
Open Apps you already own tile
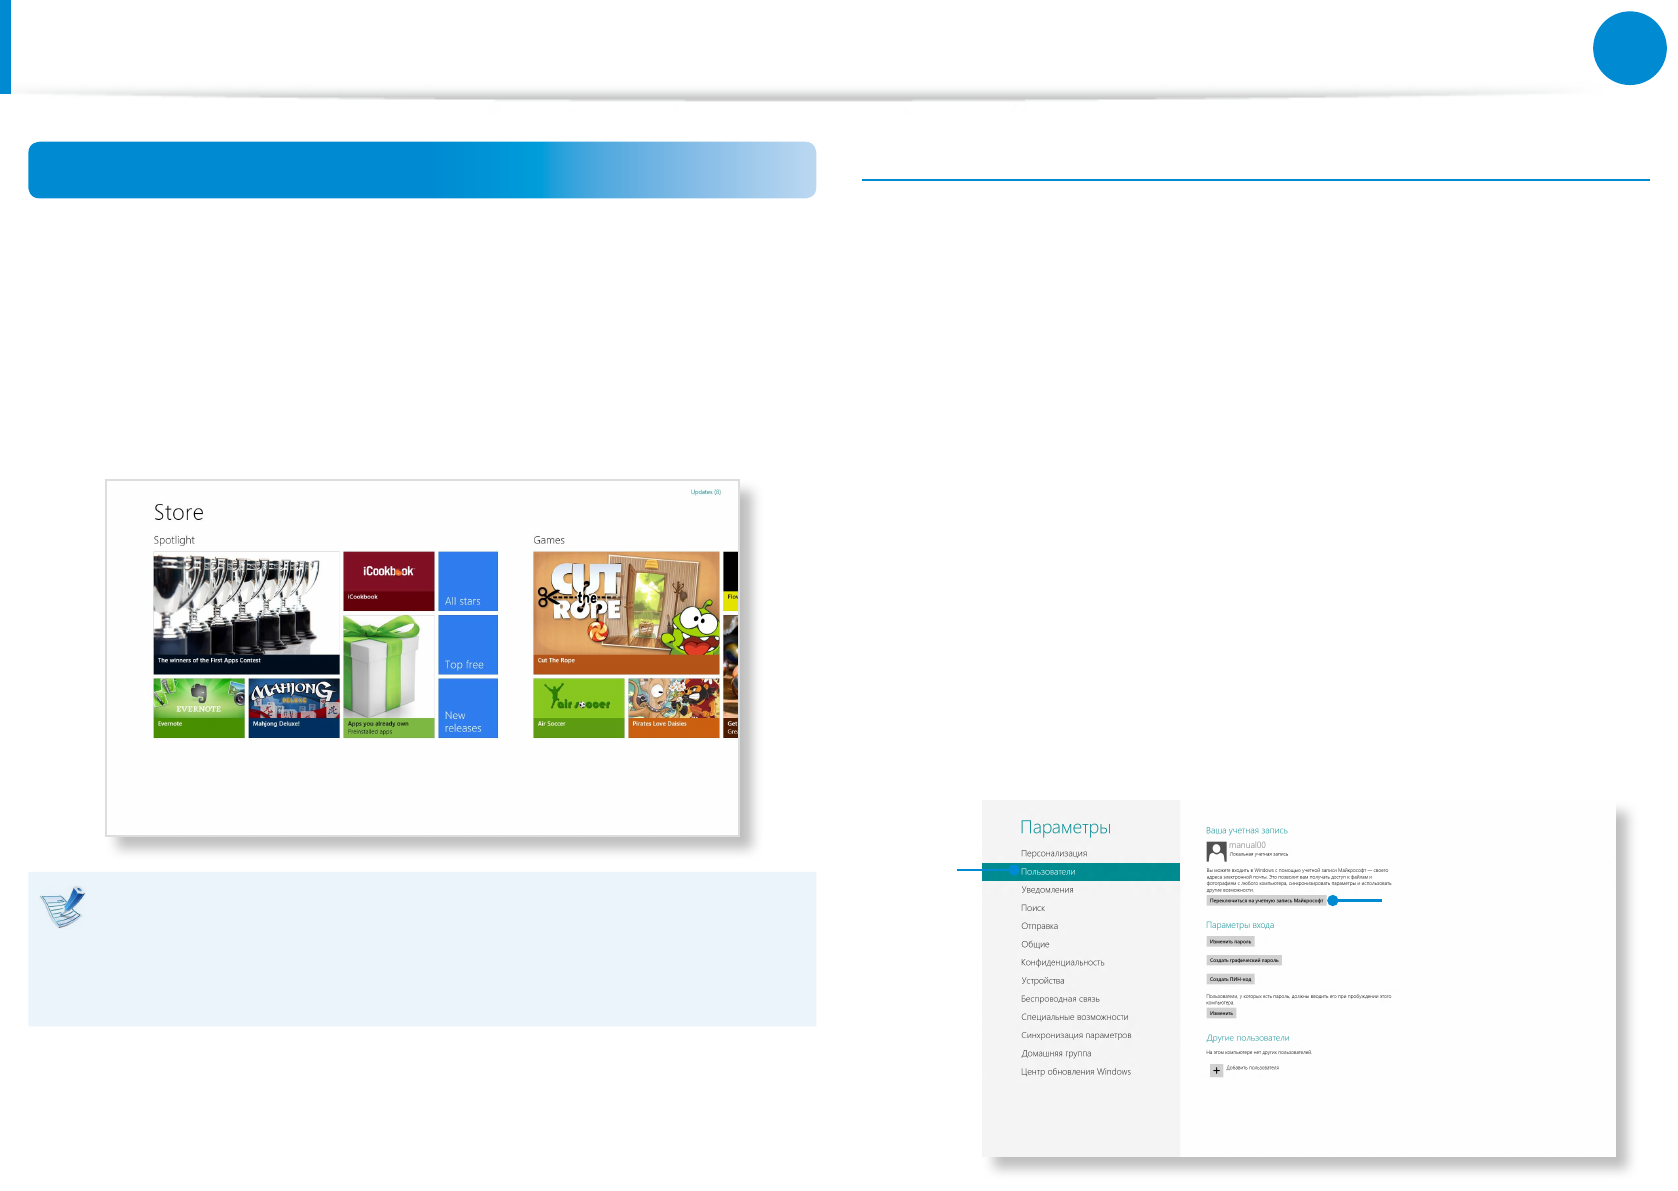tap(389, 676)
